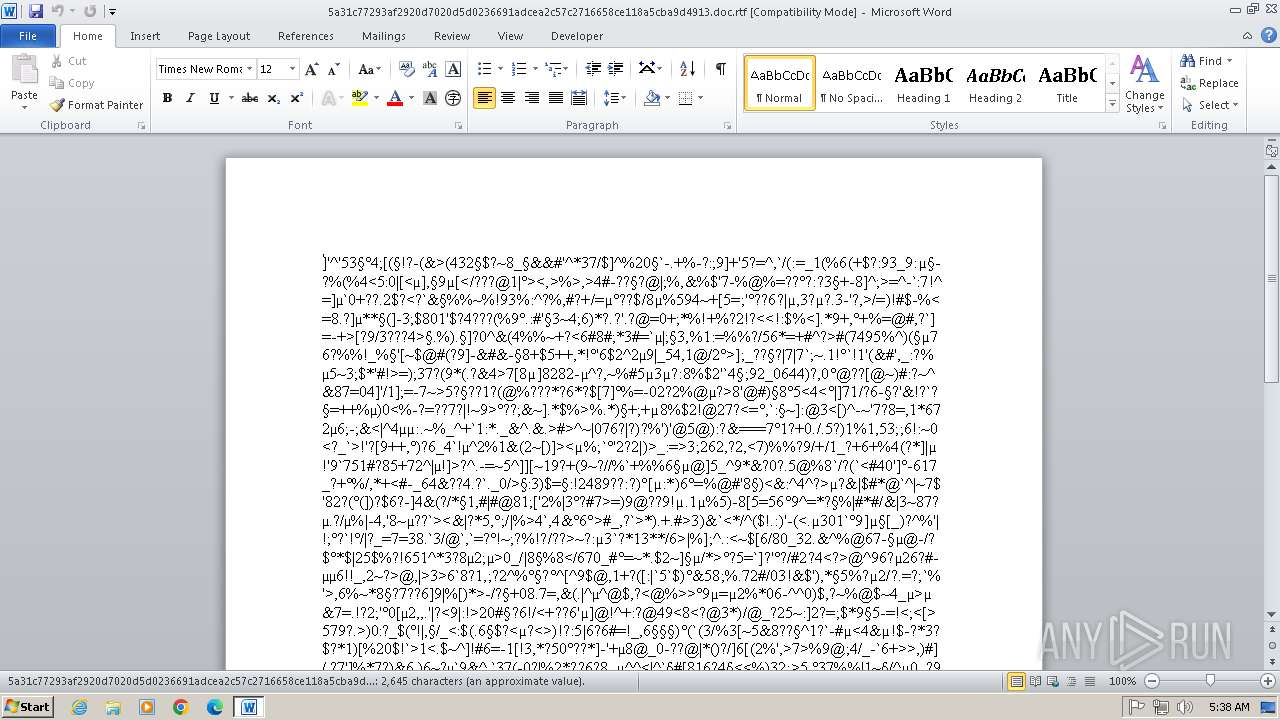This screenshot has width=1280, height=720.
Task: Open line spacing options
Action: click(x=615, y=98)
